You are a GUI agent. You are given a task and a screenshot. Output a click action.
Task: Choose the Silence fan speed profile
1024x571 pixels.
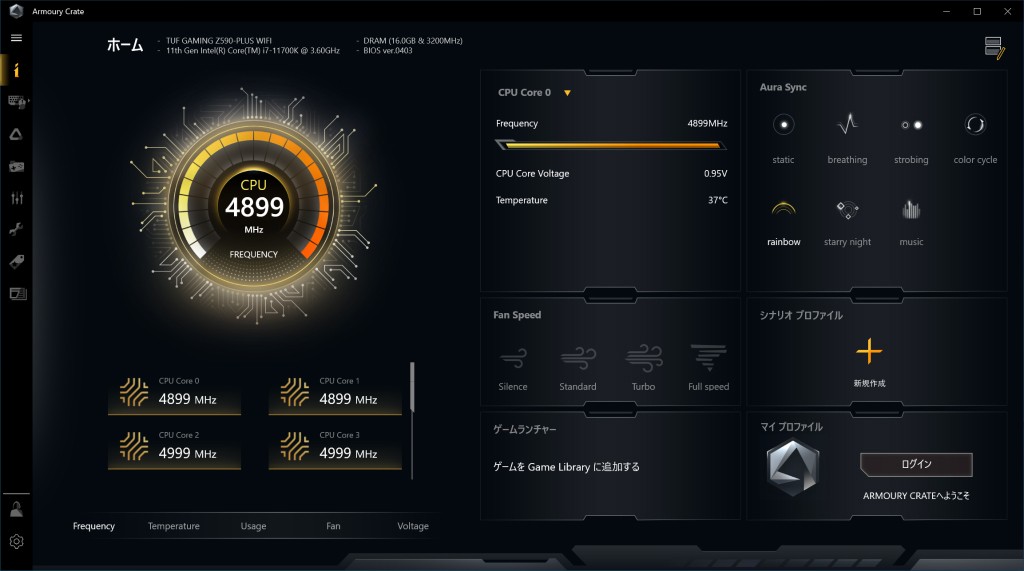pyautogui.click(x=513, y=359)
